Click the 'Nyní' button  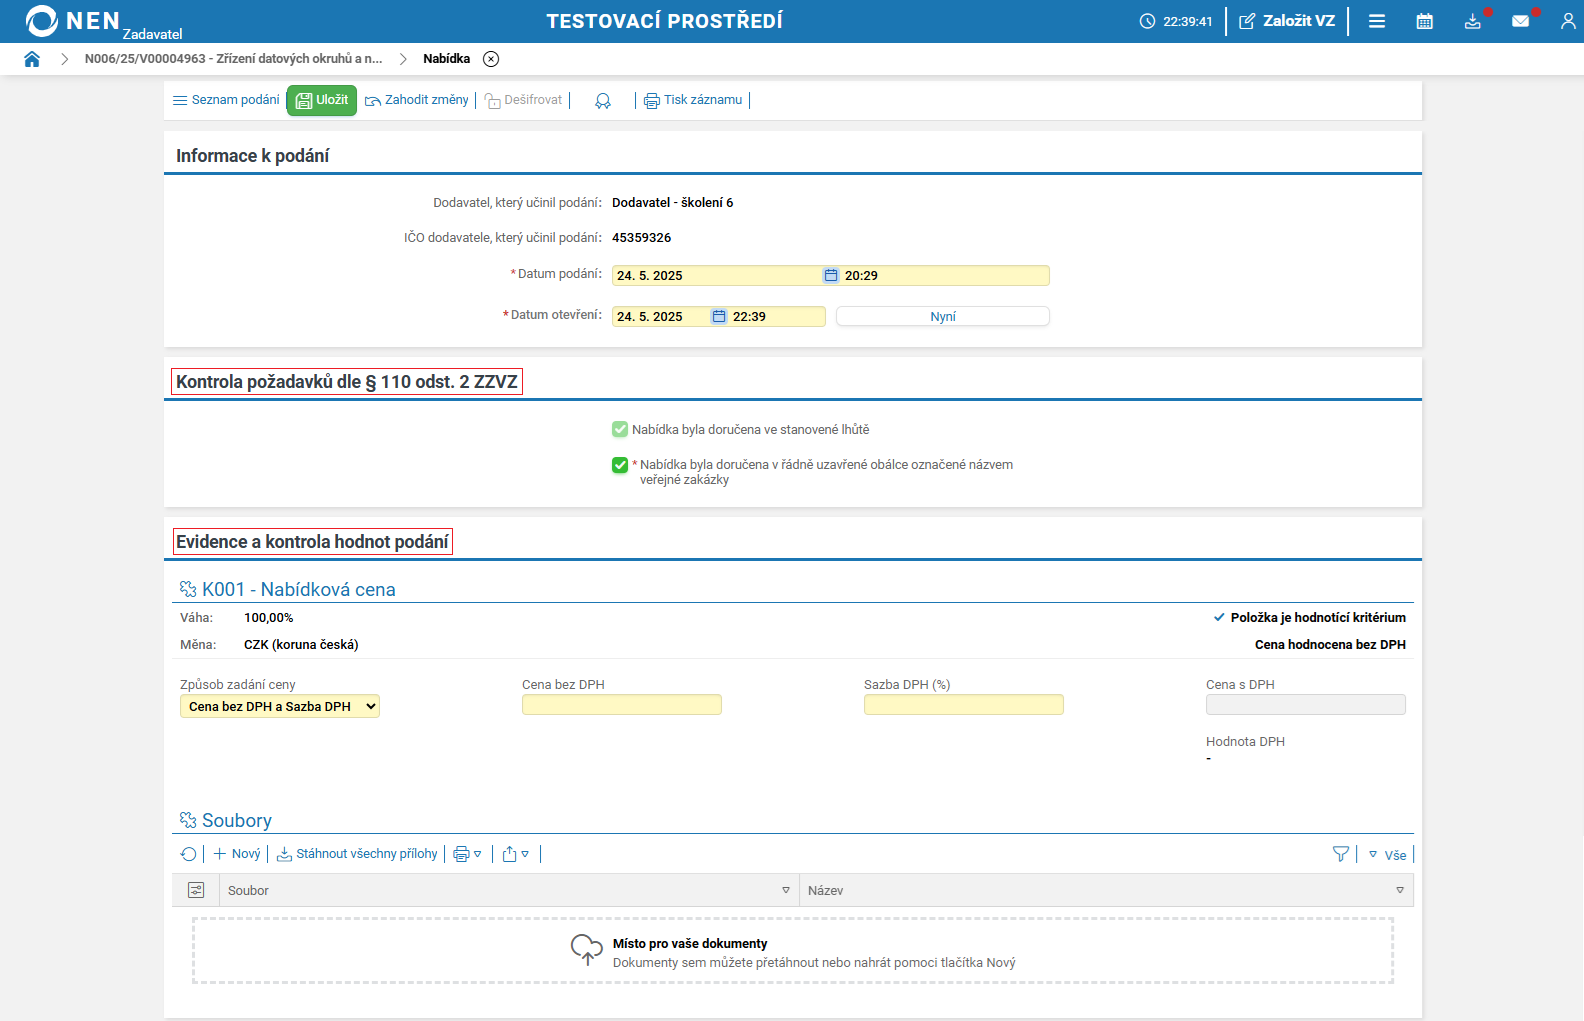tap(942, 317)
